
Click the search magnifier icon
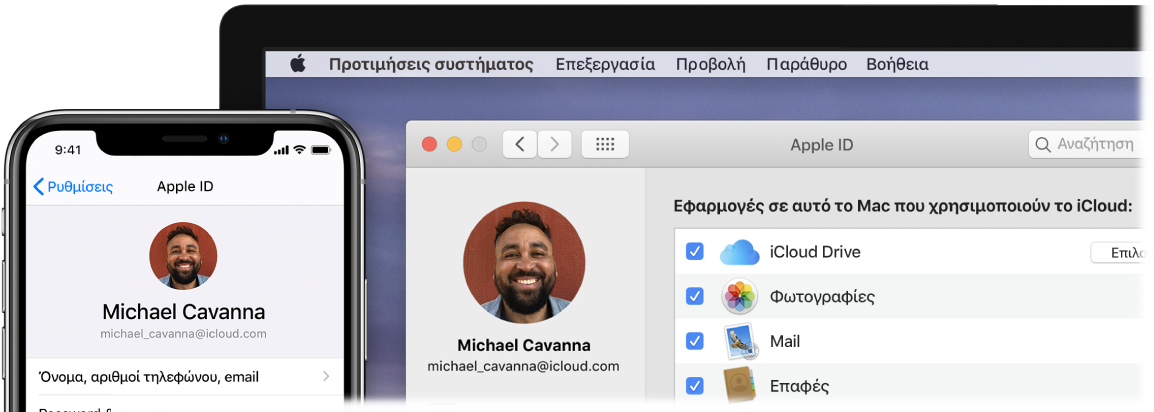pyautogui.click(x=1043, y=144)
